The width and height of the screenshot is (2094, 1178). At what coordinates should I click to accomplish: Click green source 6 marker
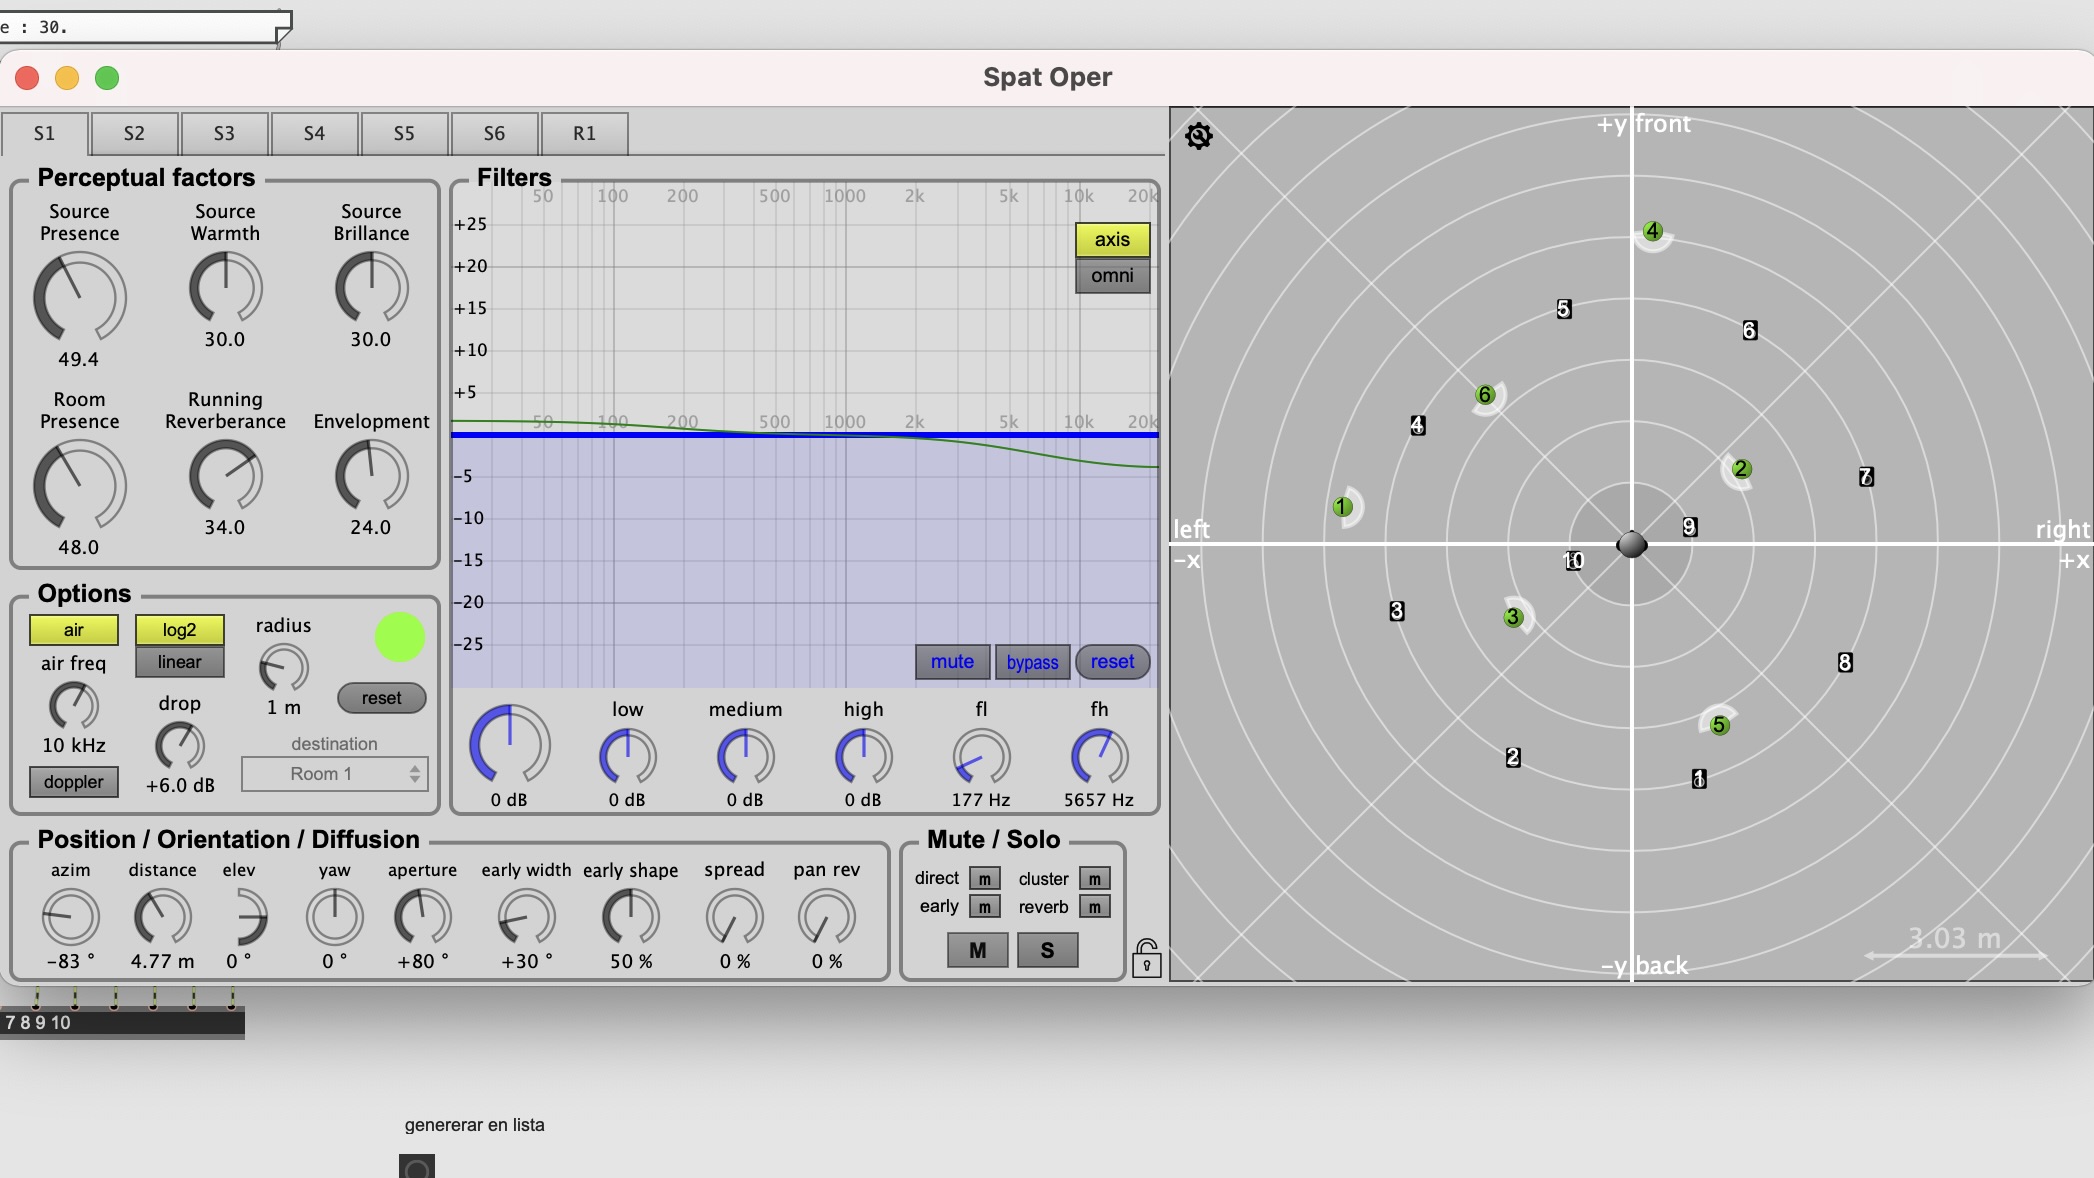pyautogui.click(x=1485, y=395)
